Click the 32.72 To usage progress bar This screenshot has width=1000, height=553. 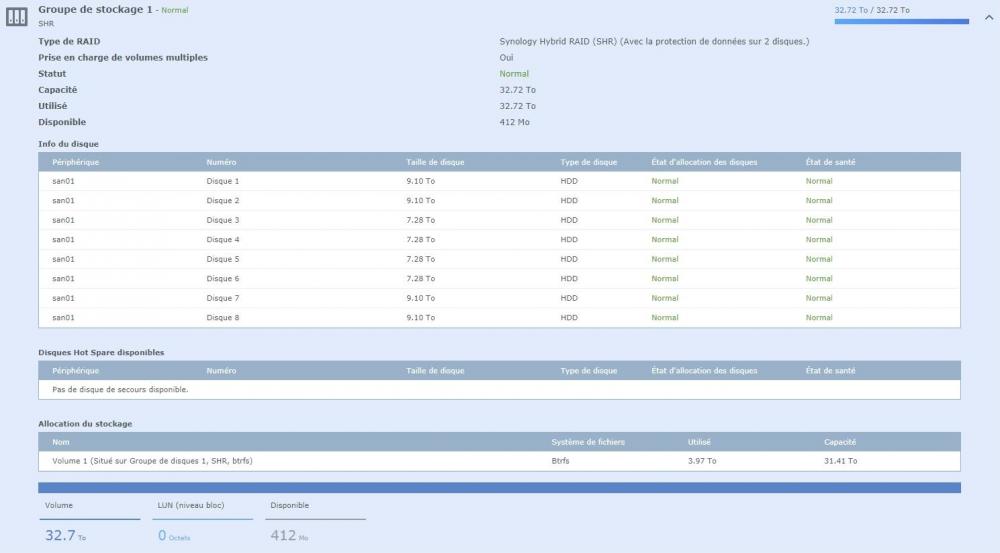901,21
